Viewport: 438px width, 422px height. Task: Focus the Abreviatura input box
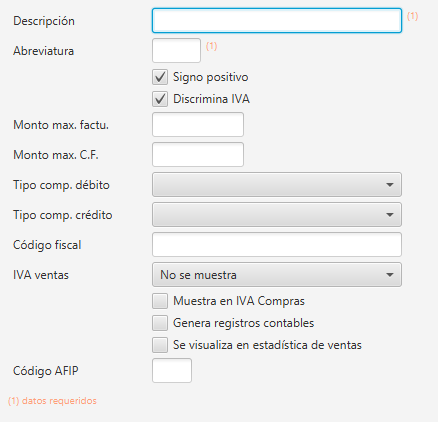(176, 51)
